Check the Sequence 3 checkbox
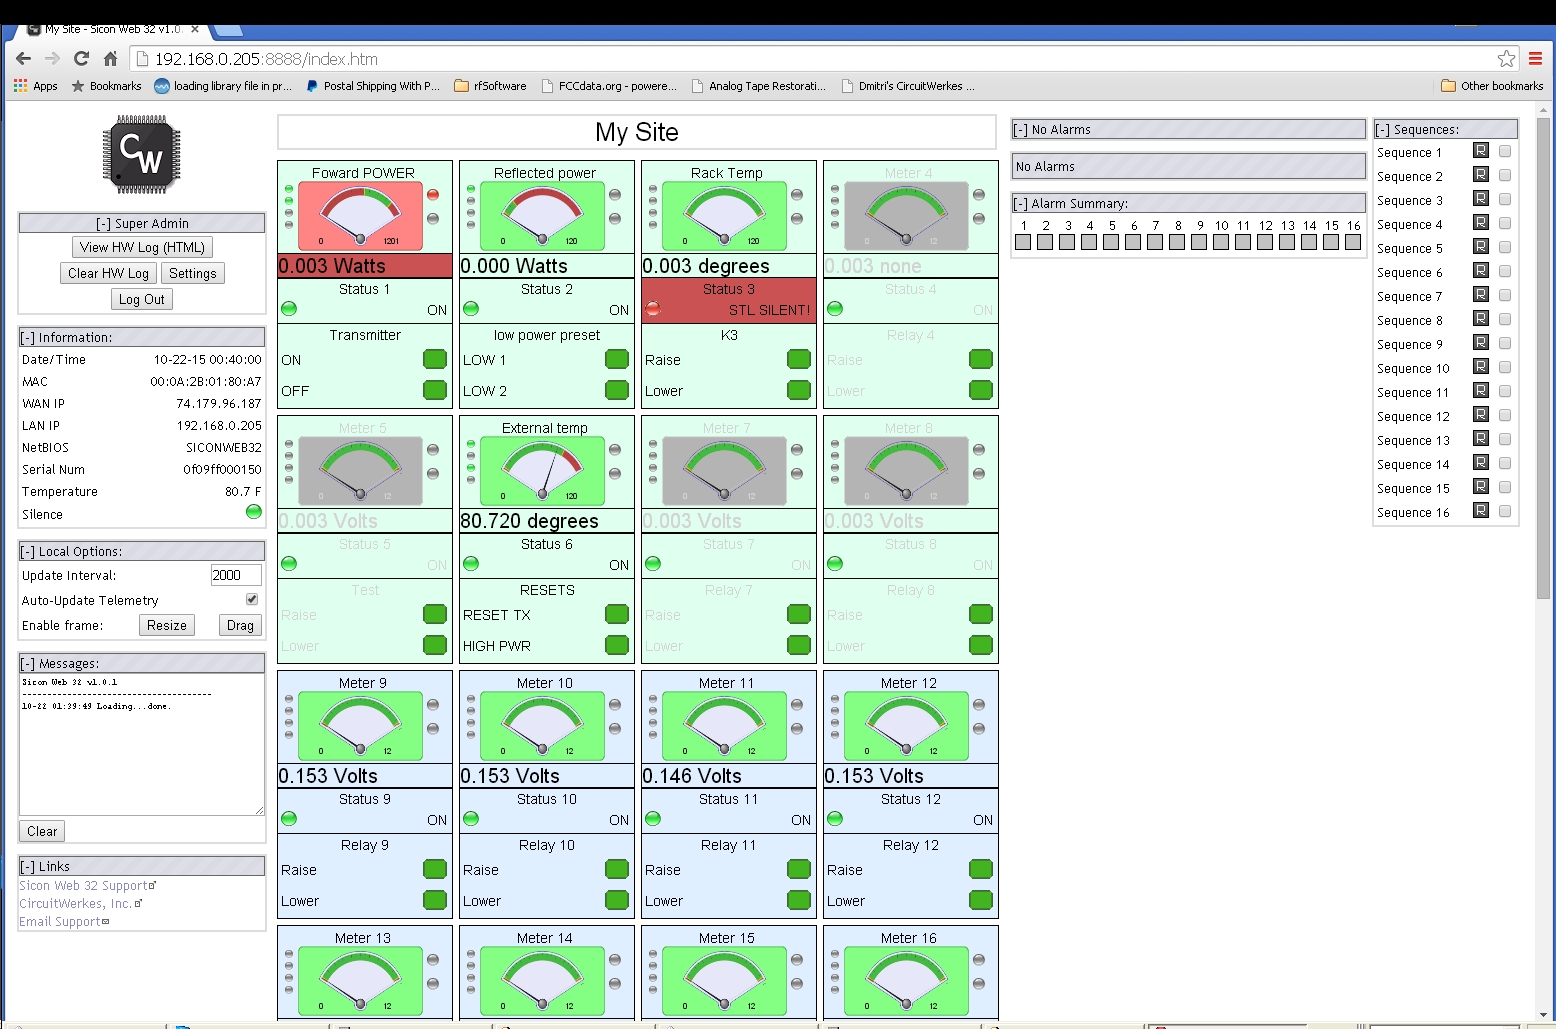The image size is (1556, 1029). pyautogui.click(x=1505, y=199)
